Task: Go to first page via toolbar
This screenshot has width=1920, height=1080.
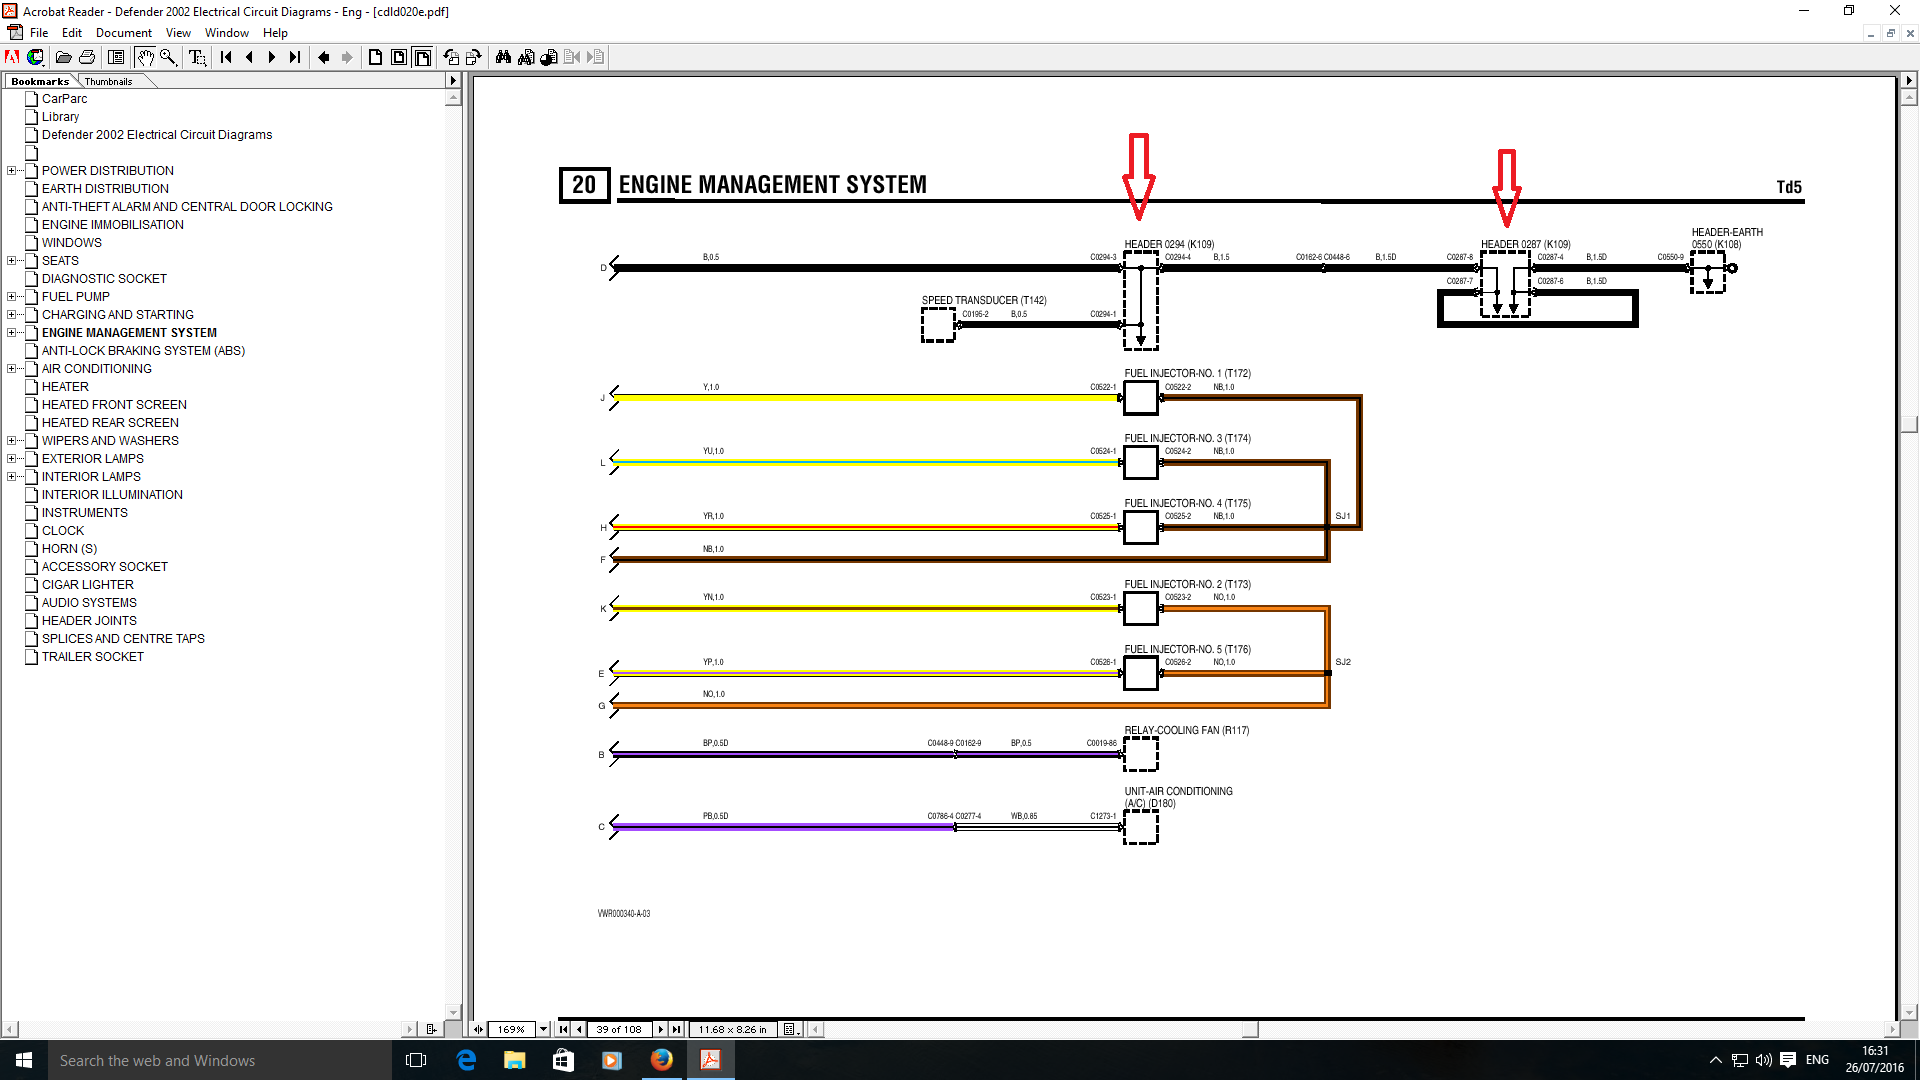Action: (226, 57)
